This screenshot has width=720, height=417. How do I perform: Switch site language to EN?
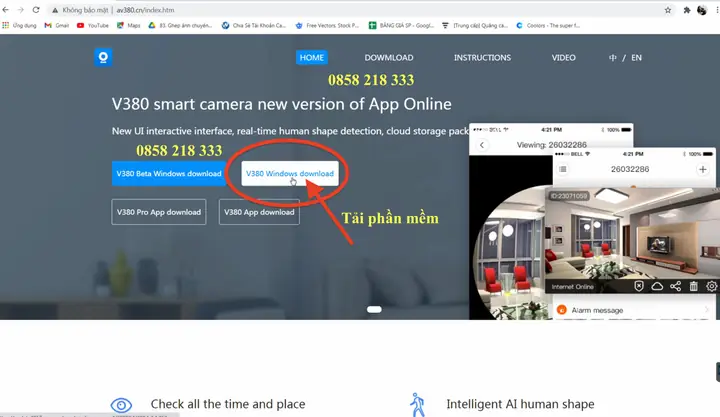pos(636,57)
